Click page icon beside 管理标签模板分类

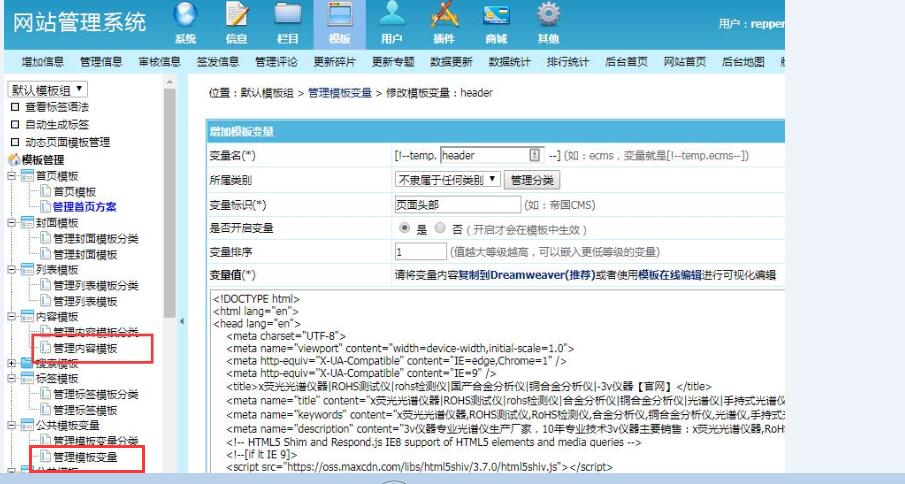click(45, 394)
